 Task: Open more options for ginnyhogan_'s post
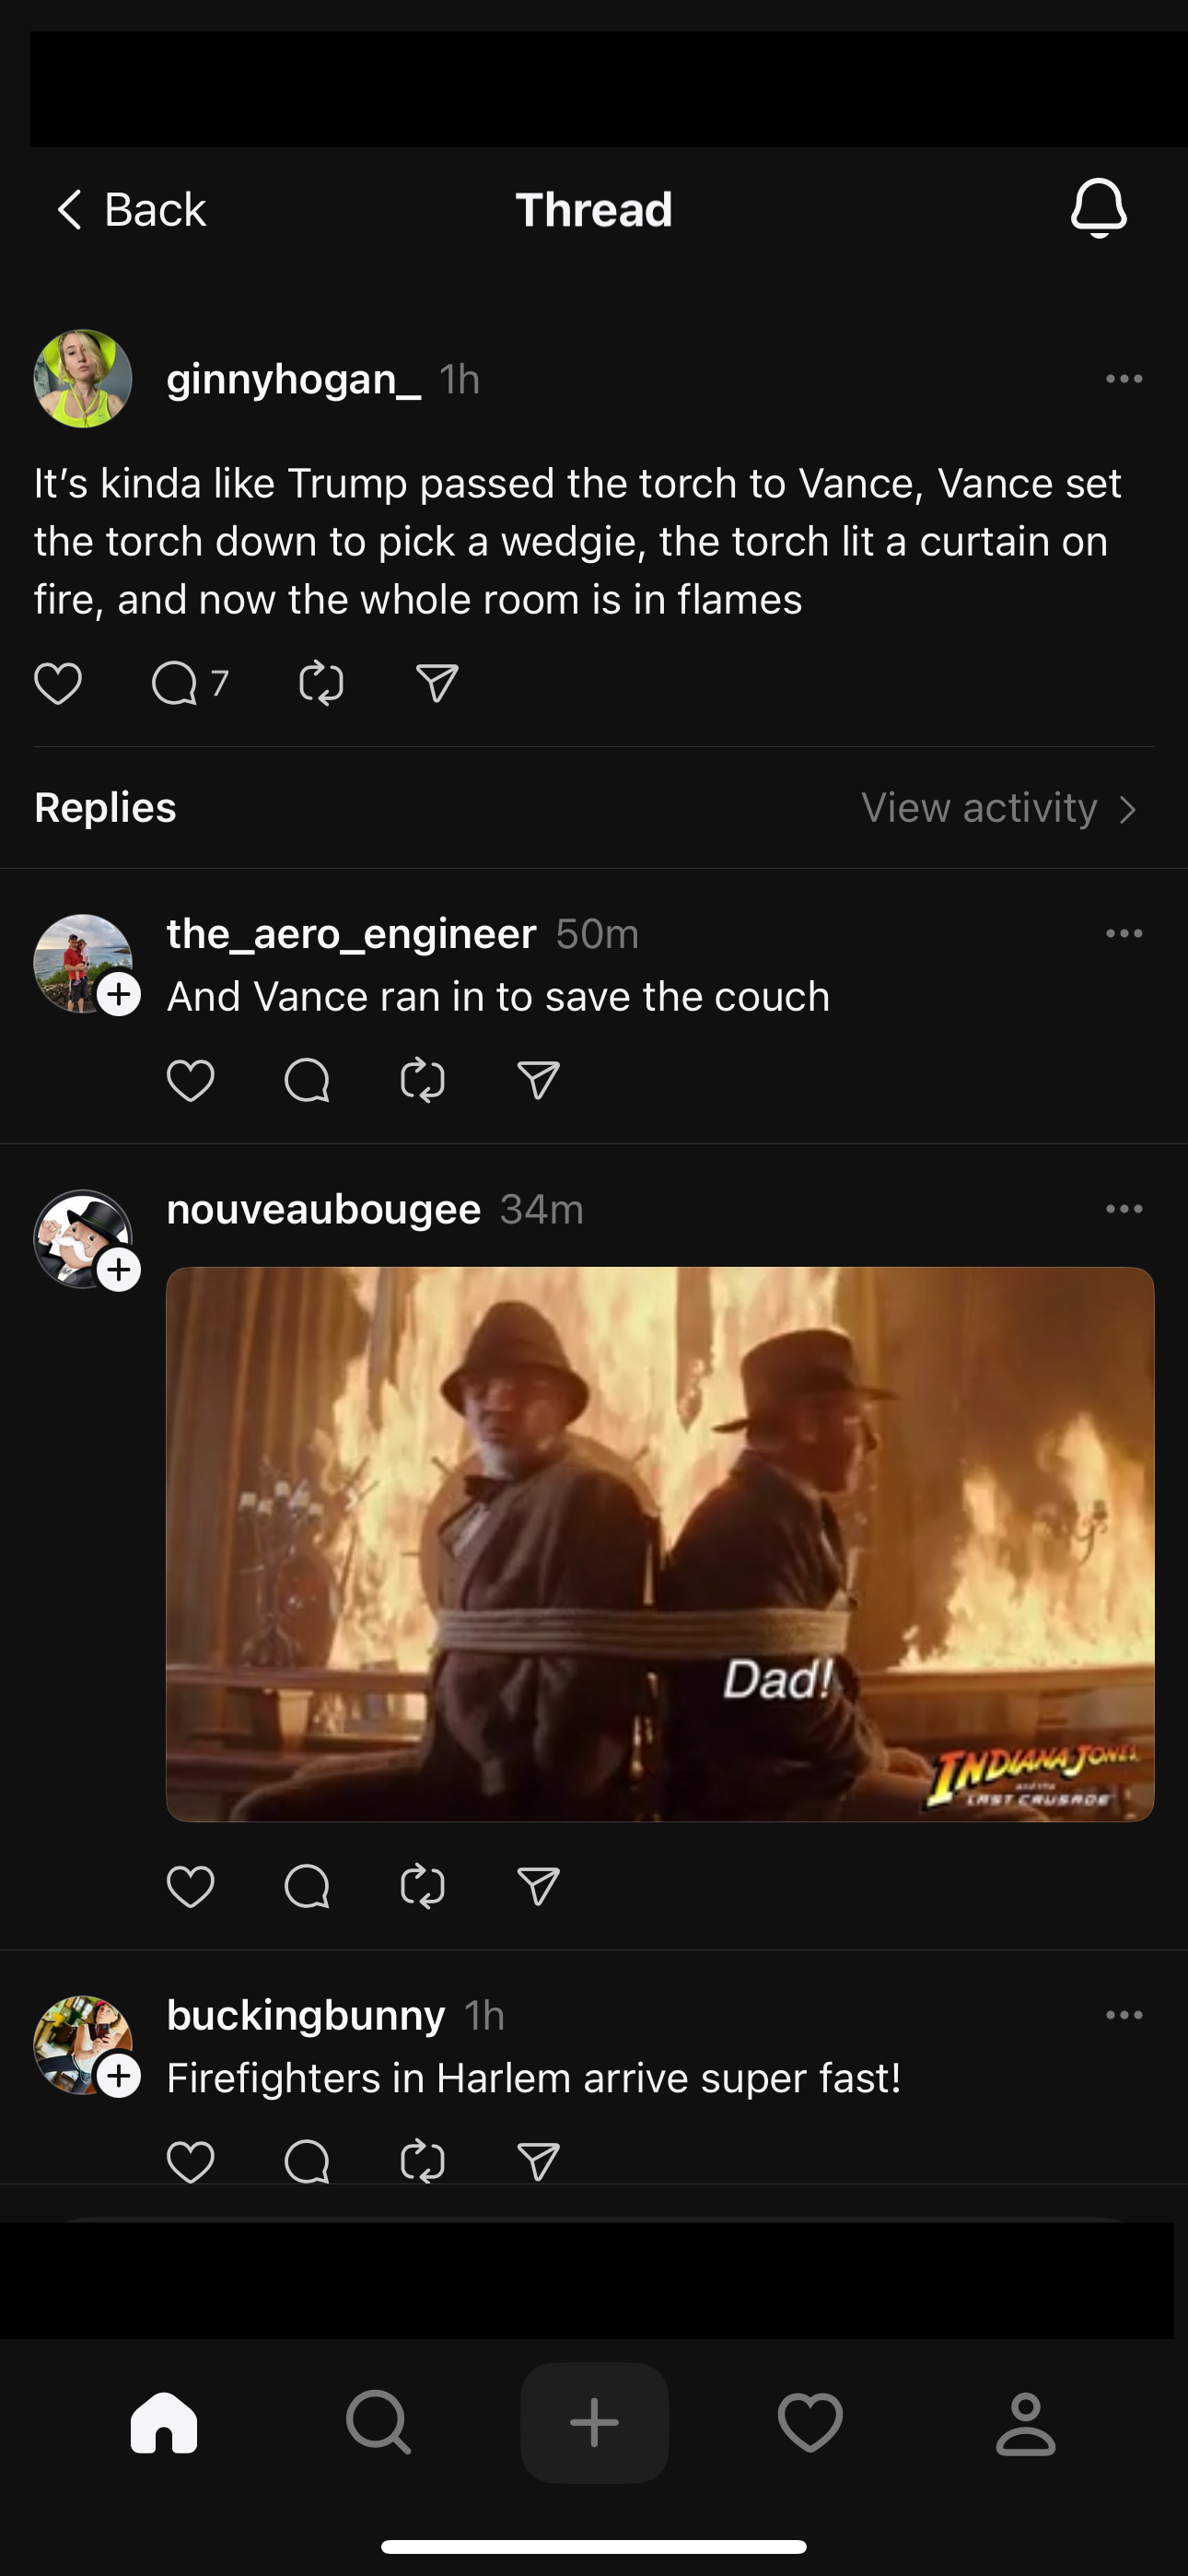(x=1124, y=379)
